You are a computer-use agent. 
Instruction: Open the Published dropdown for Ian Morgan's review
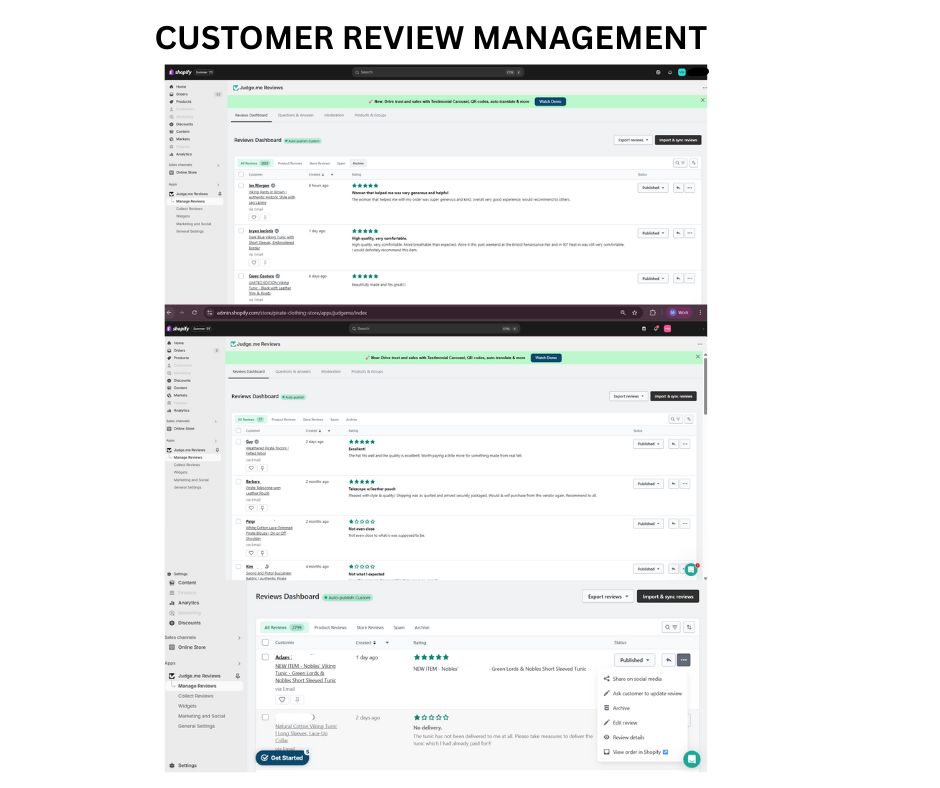(653, 188)
